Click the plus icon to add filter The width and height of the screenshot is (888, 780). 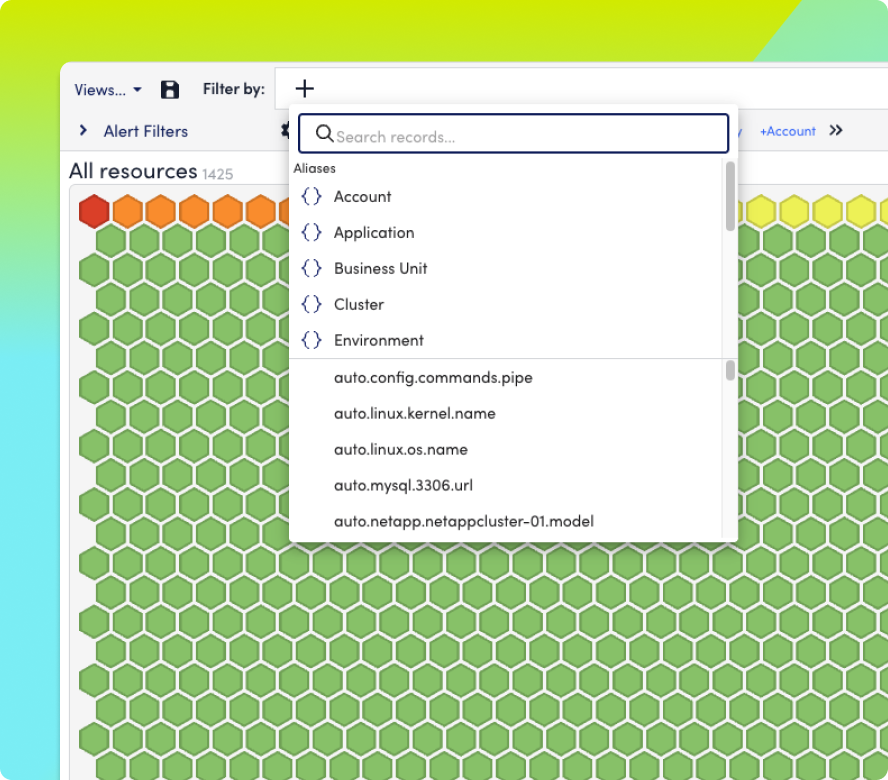[x=305, y=89]
